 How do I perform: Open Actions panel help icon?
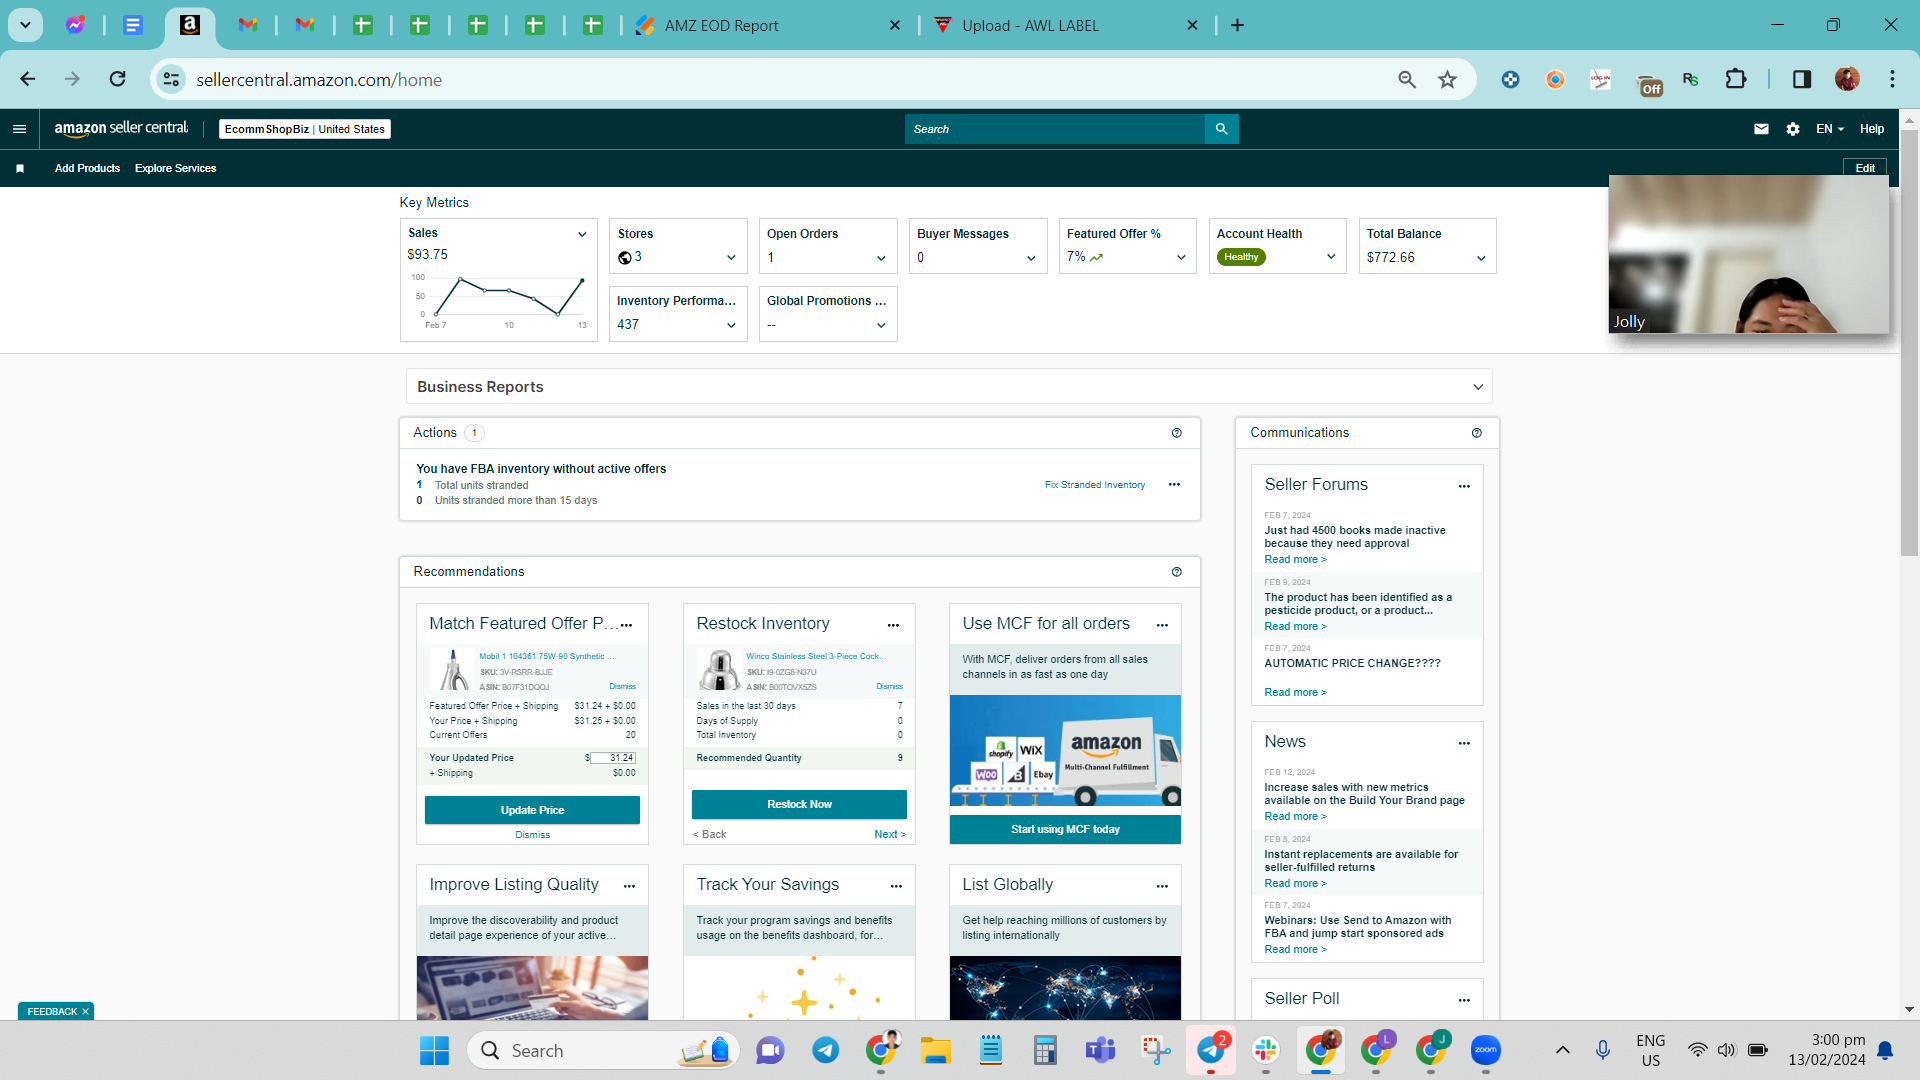(1177, 433)
